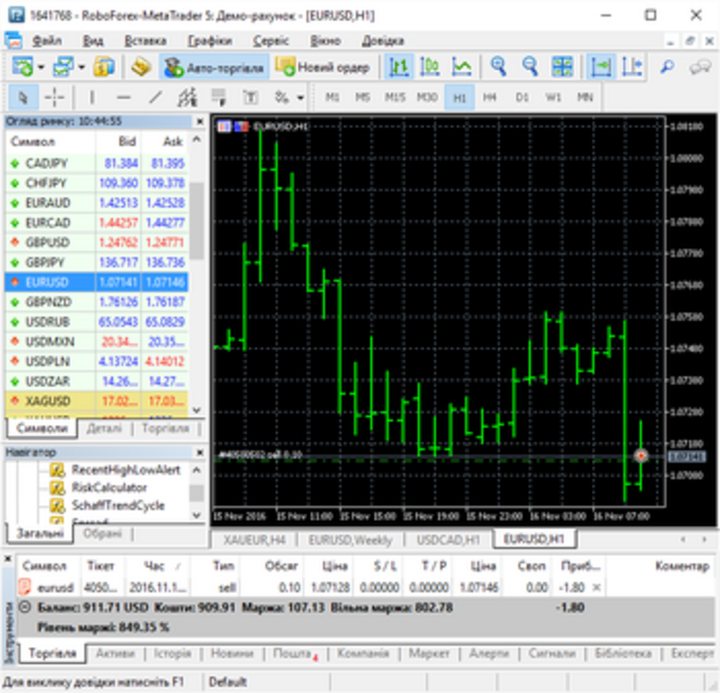Open the EURUSD,Weekly chart tab

click(x=350, y=541)
